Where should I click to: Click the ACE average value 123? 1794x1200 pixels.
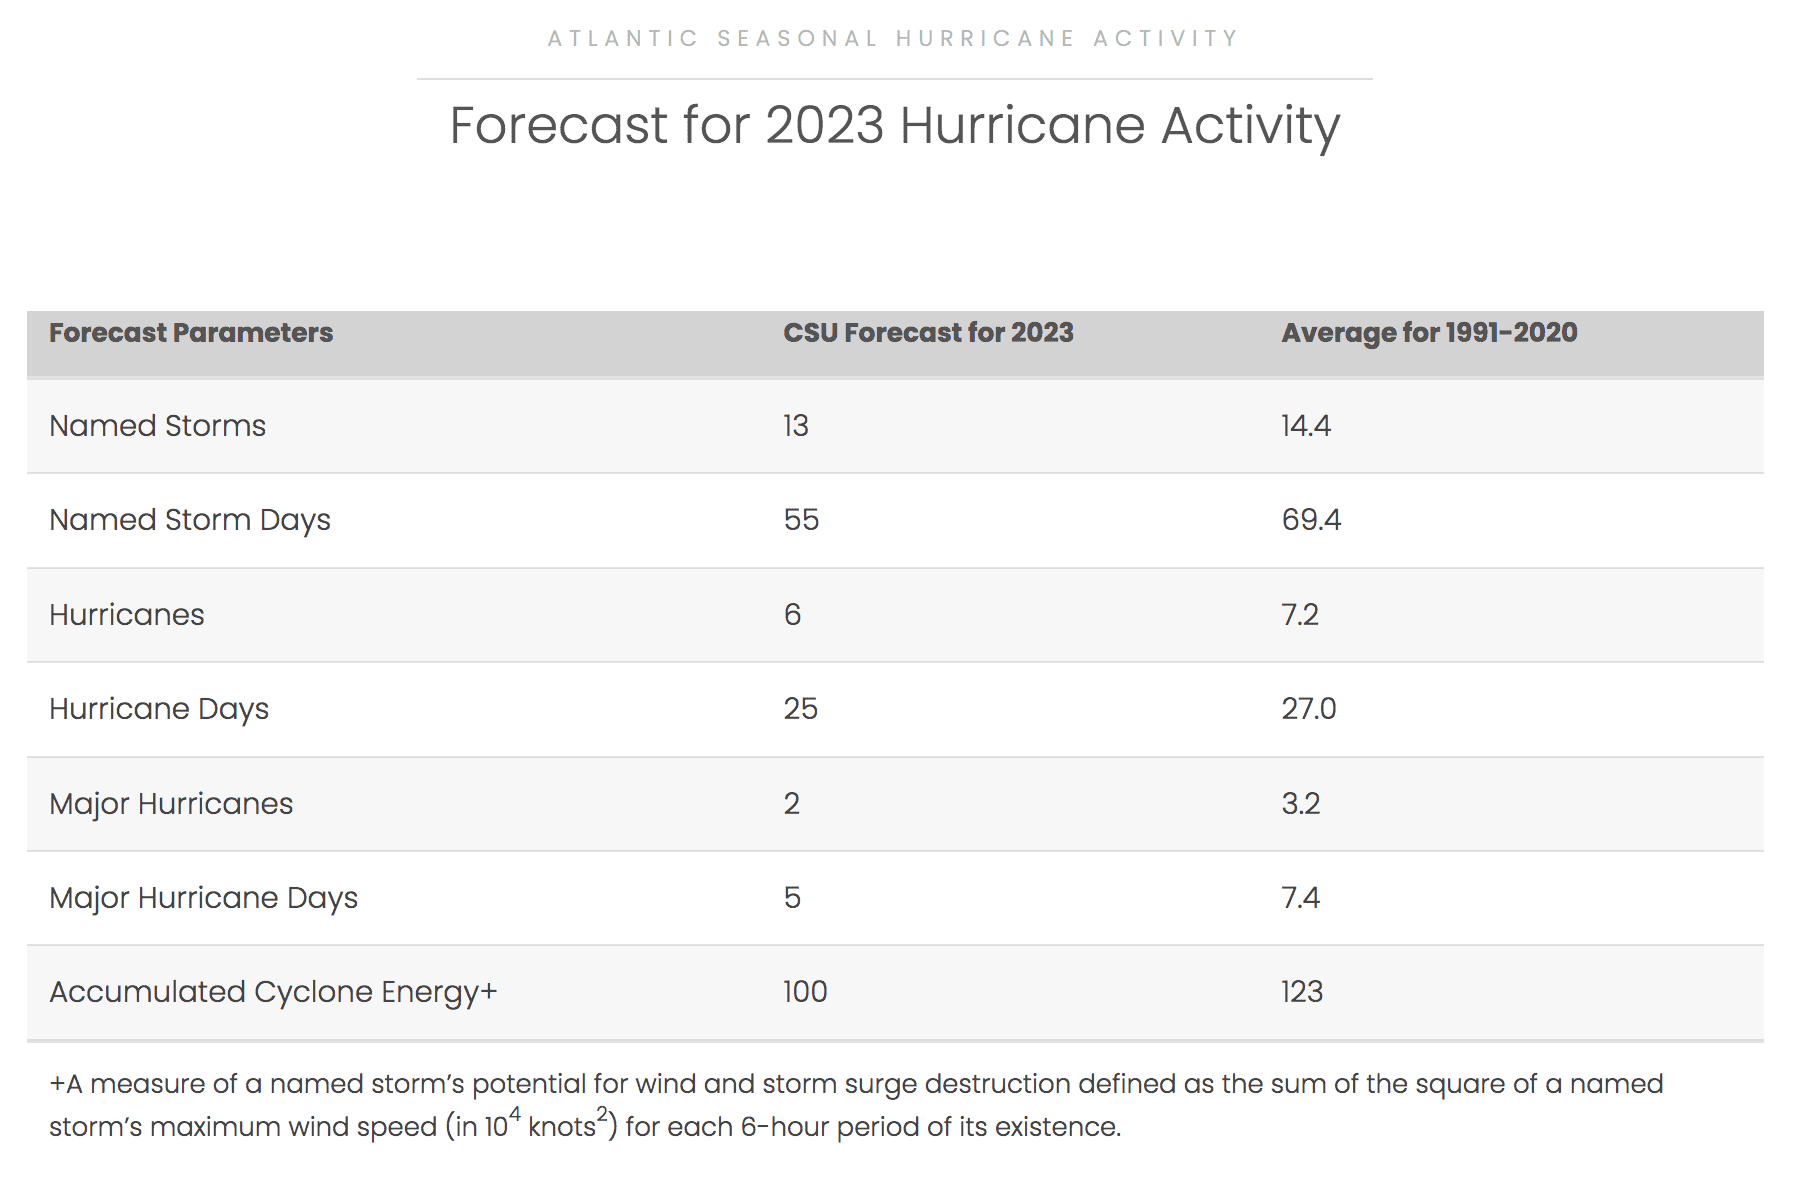point(1302,992)
